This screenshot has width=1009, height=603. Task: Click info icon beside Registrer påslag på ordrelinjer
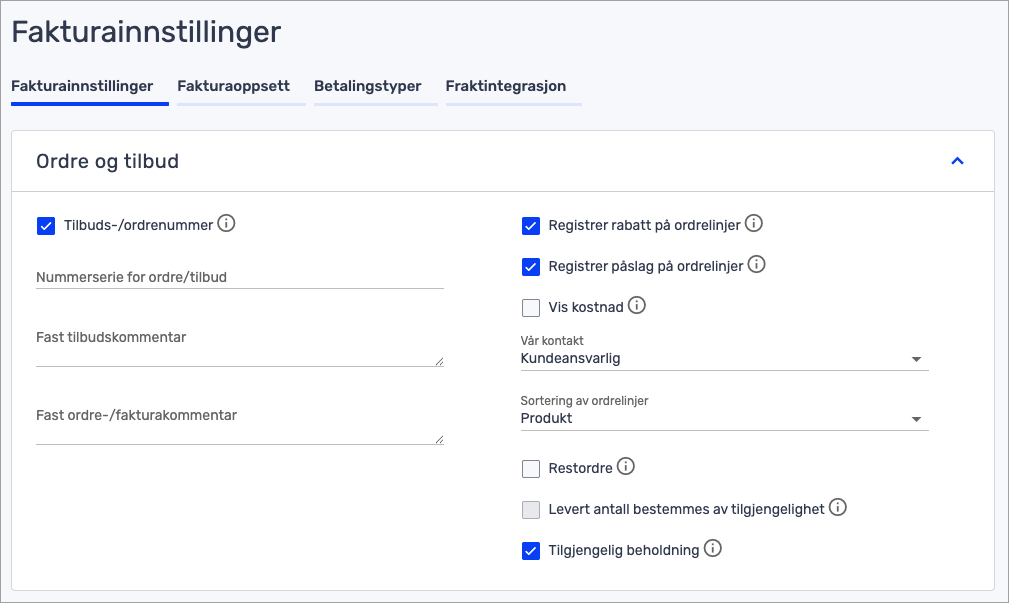pos(757,265)
